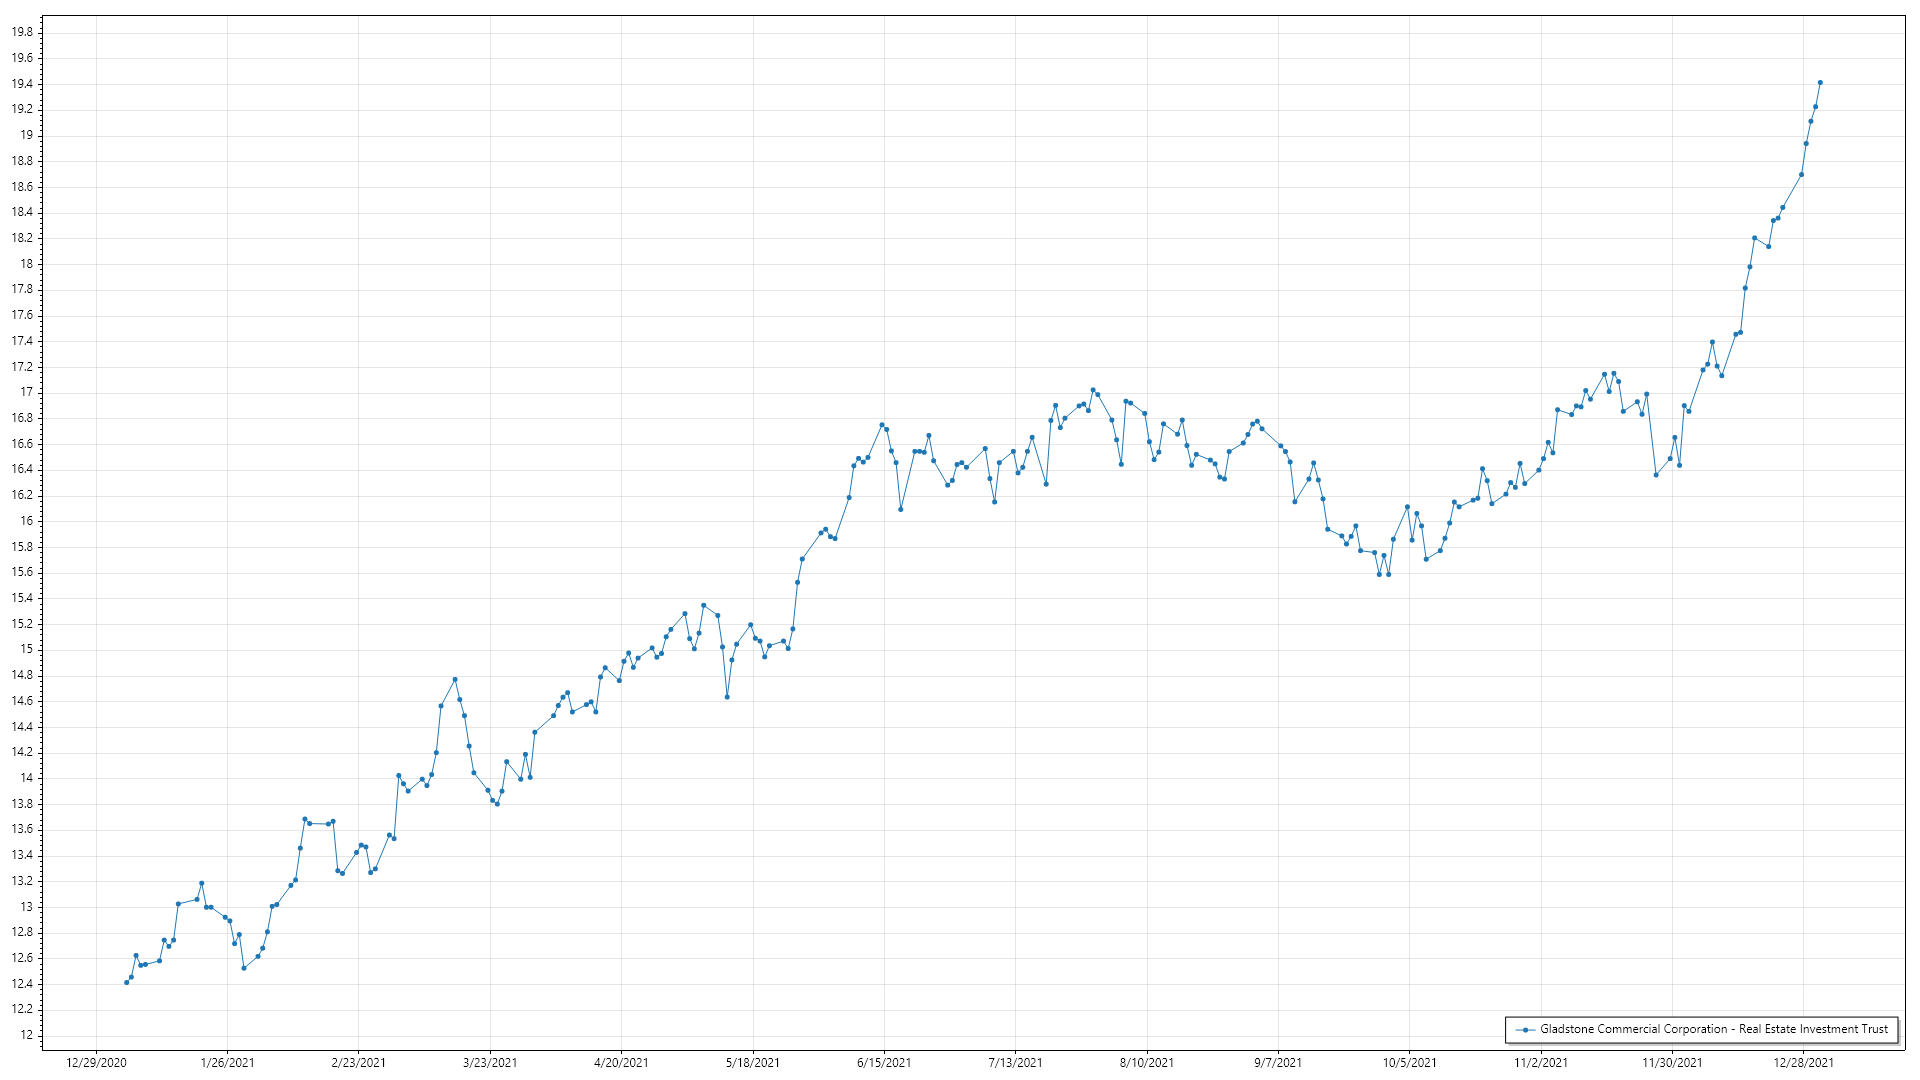Click the 1/26/2021 x-axis date label
The height and width of the screenshot is (1080, 1920).
click(x=227, y=1063)
